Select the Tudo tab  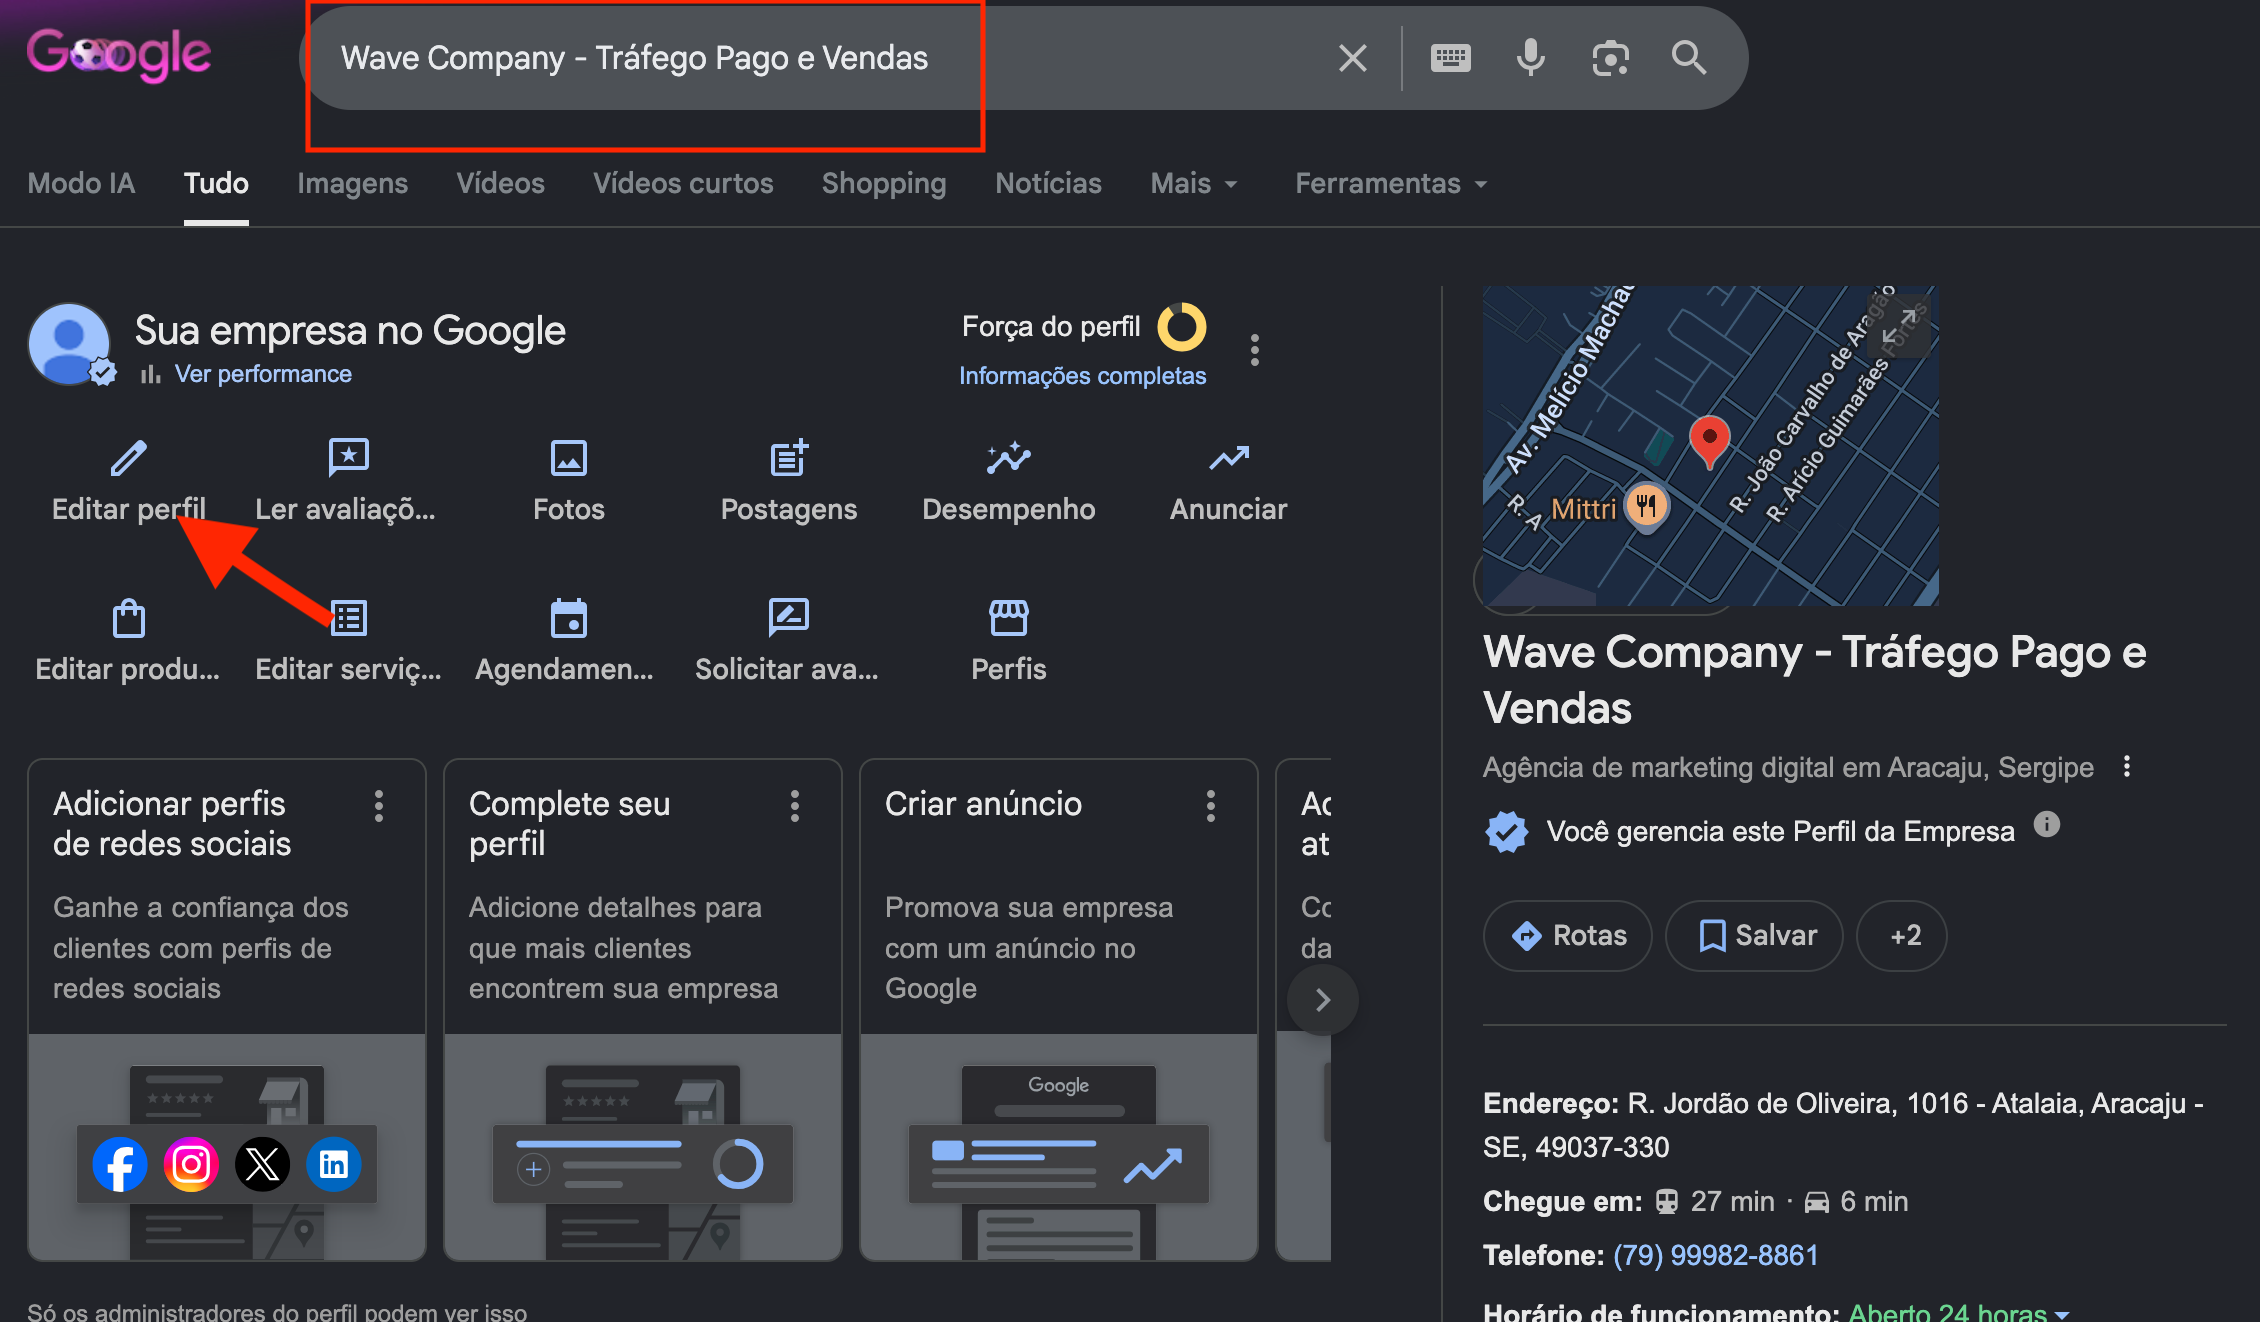pyautogui.click(x=216, y=184)
